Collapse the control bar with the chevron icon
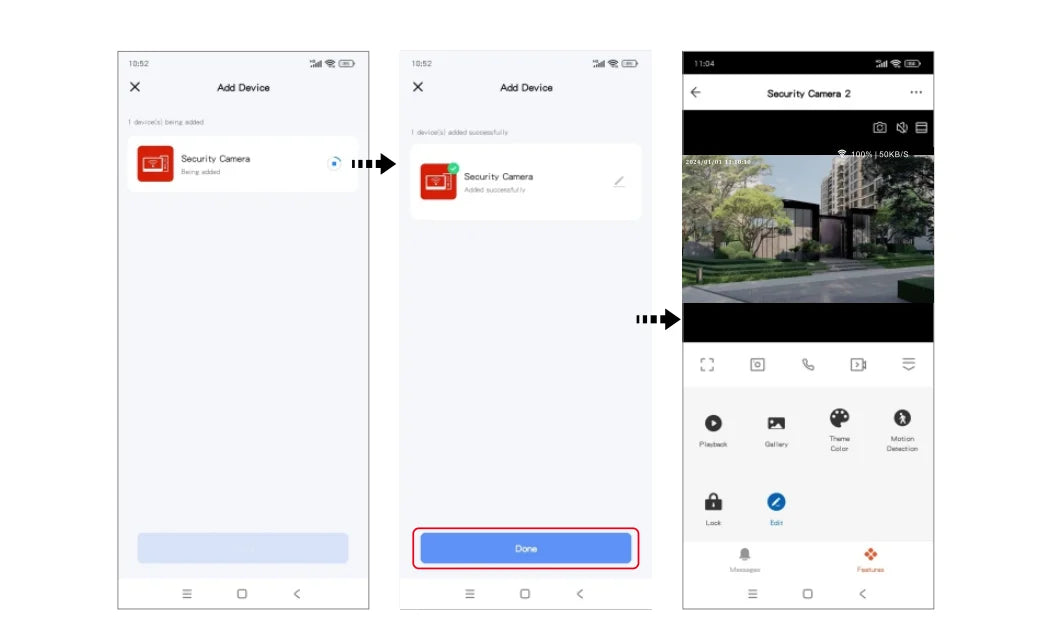 coord(908,365)
